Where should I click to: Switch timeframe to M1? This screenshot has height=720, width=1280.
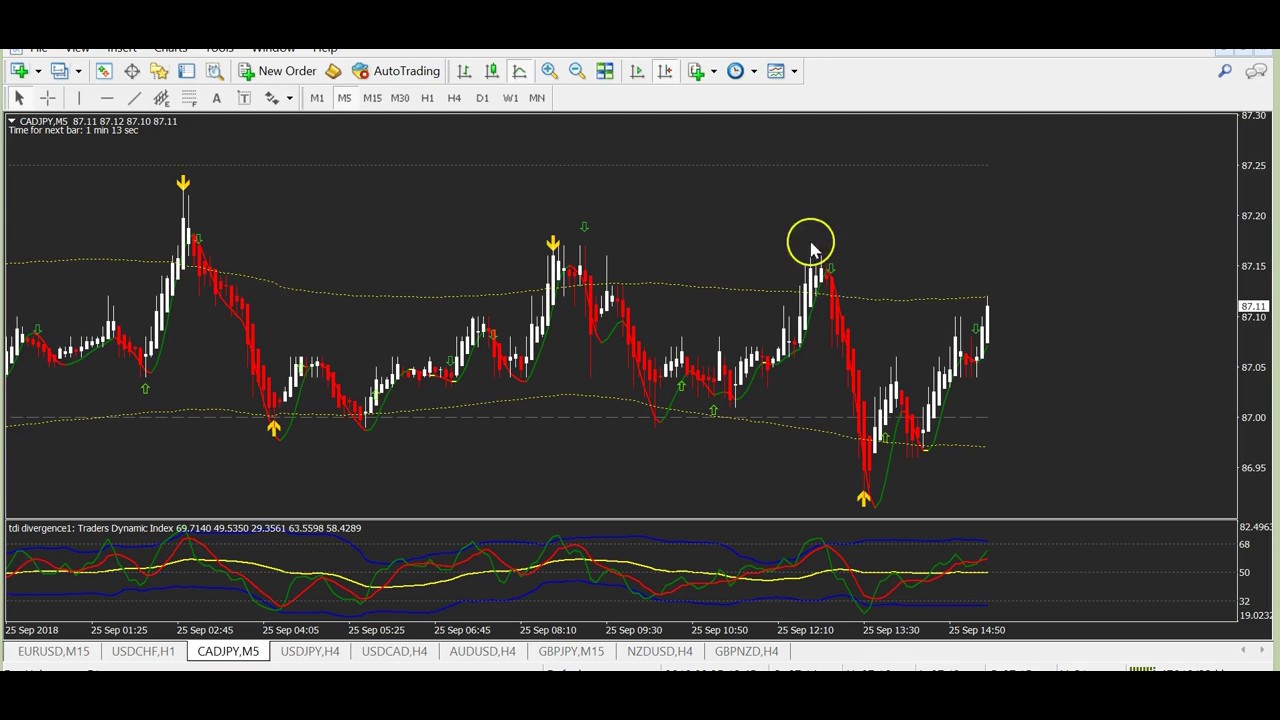click(x=317, y=98)
